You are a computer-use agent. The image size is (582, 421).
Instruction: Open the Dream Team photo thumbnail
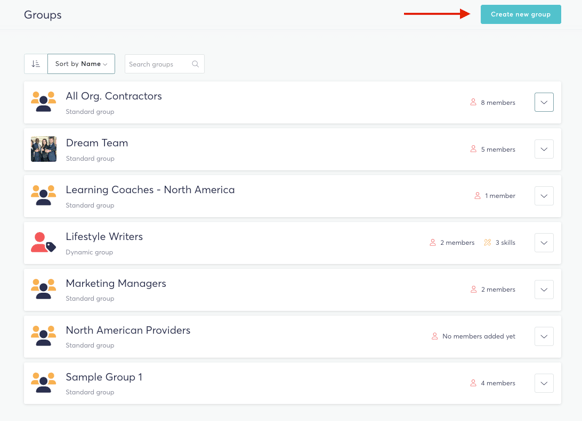point(44,149)
